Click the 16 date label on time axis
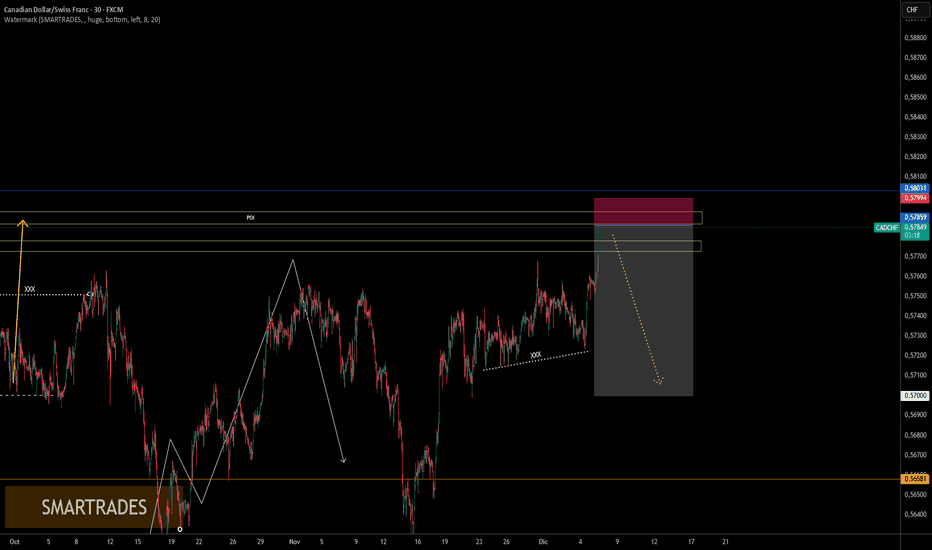Screen dimensions: 932x550 tap(418, 542)
